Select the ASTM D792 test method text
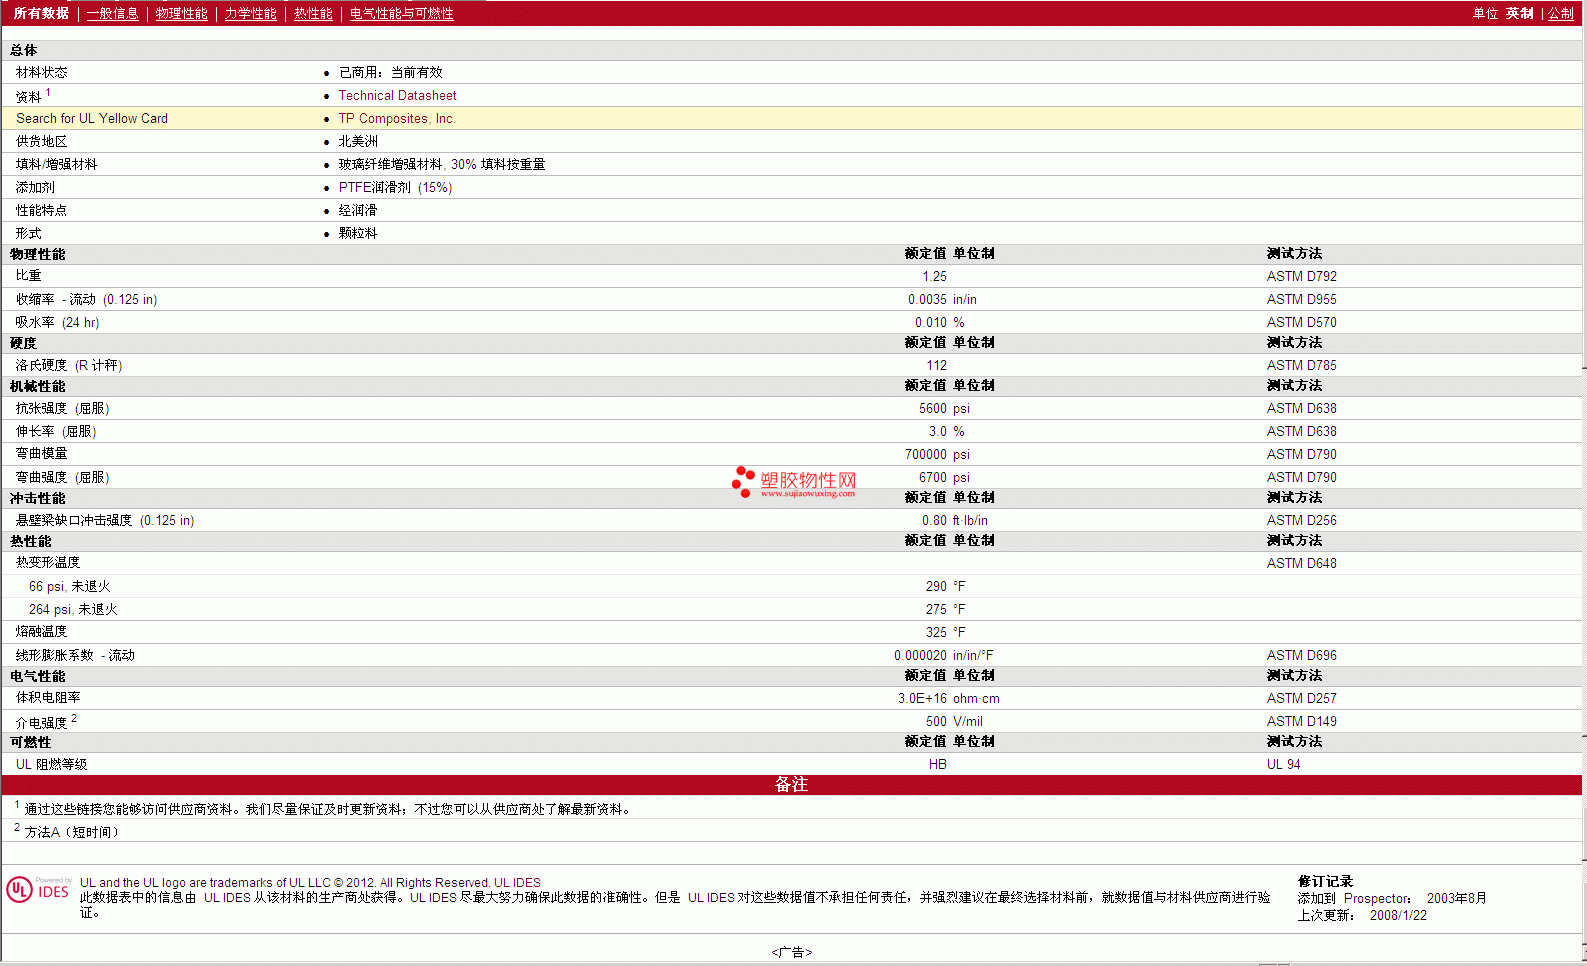1587x966 pixels. (x=1301, y=276)
